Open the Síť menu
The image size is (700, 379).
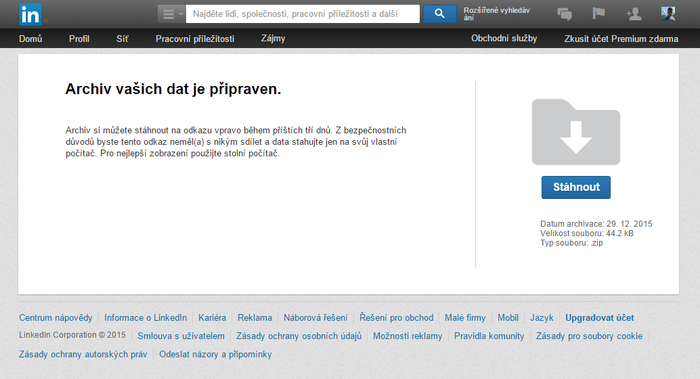pyautogui.click(x=122, y=39)
